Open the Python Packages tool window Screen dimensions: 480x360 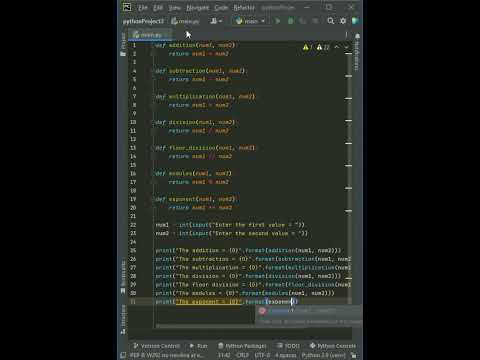(242, 346)
